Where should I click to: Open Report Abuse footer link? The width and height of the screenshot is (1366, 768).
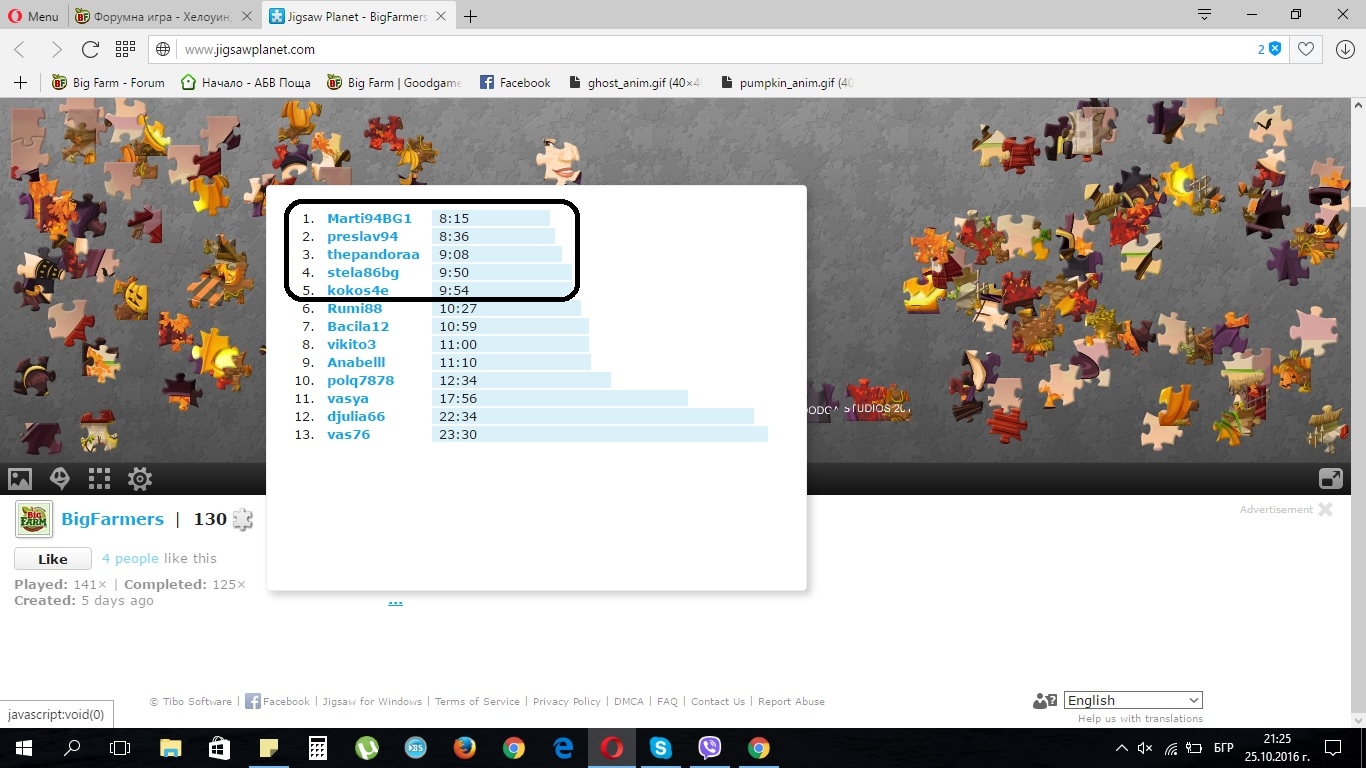[x=791, y=701]
